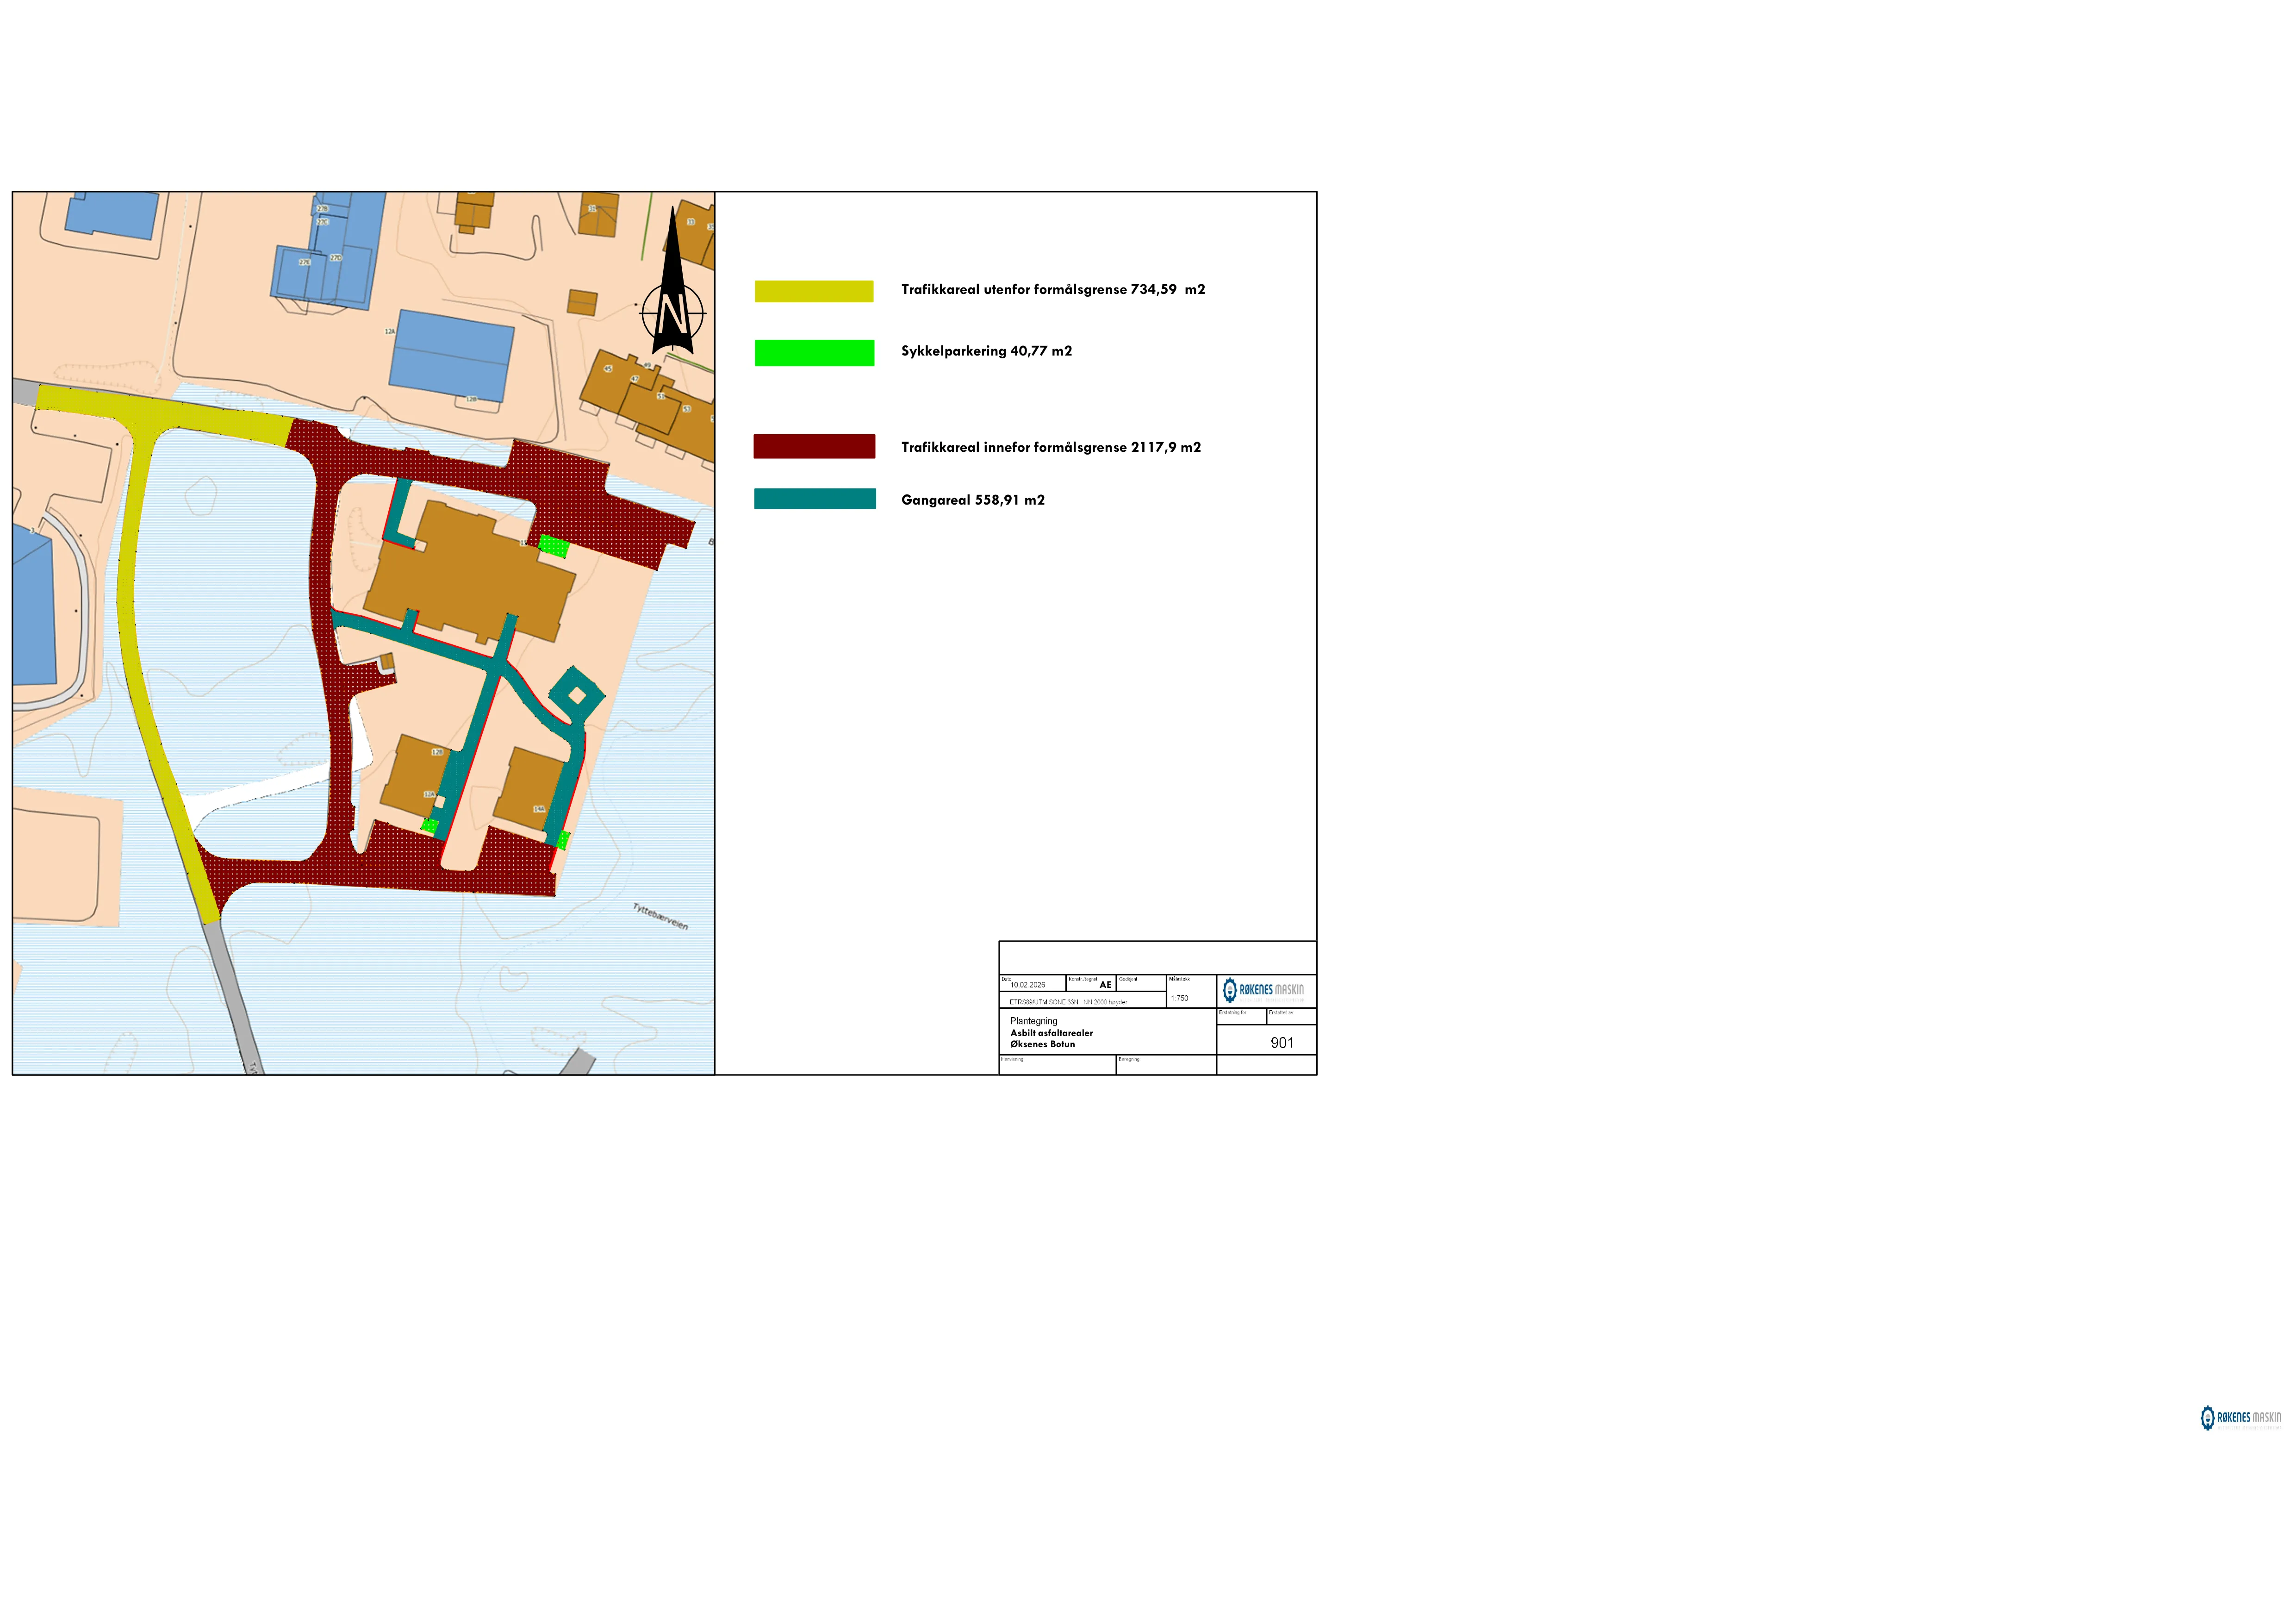Click the date '10.02.2026' in title block
This screenshot has width=2296, height=1624.
pos(1027,985)
